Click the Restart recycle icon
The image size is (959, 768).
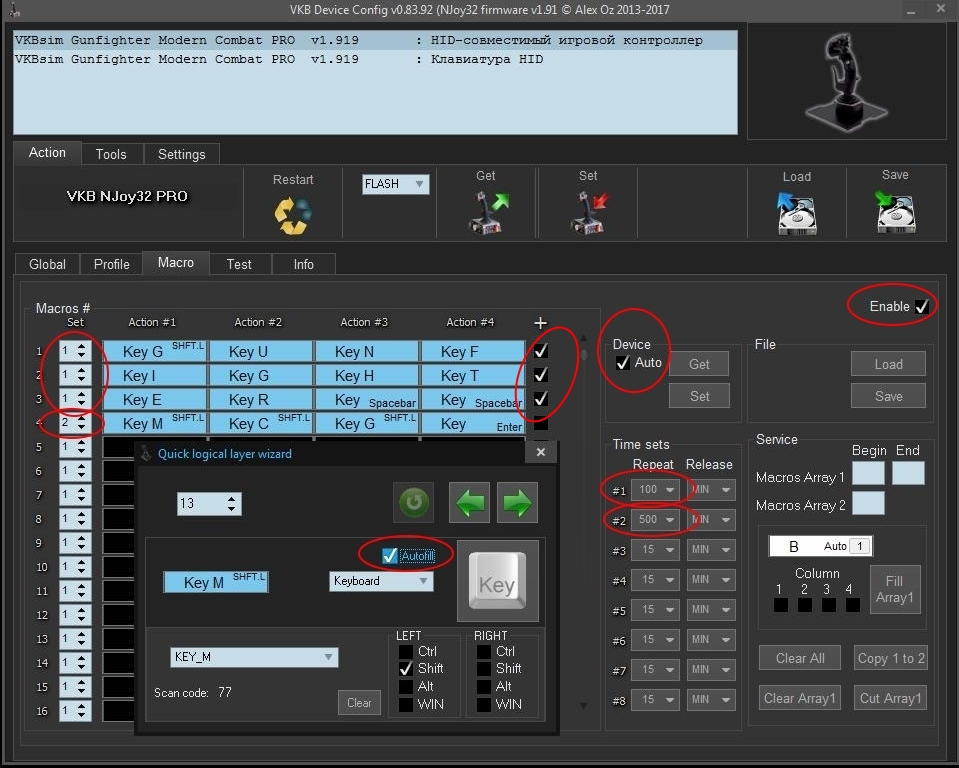point(293,215)
